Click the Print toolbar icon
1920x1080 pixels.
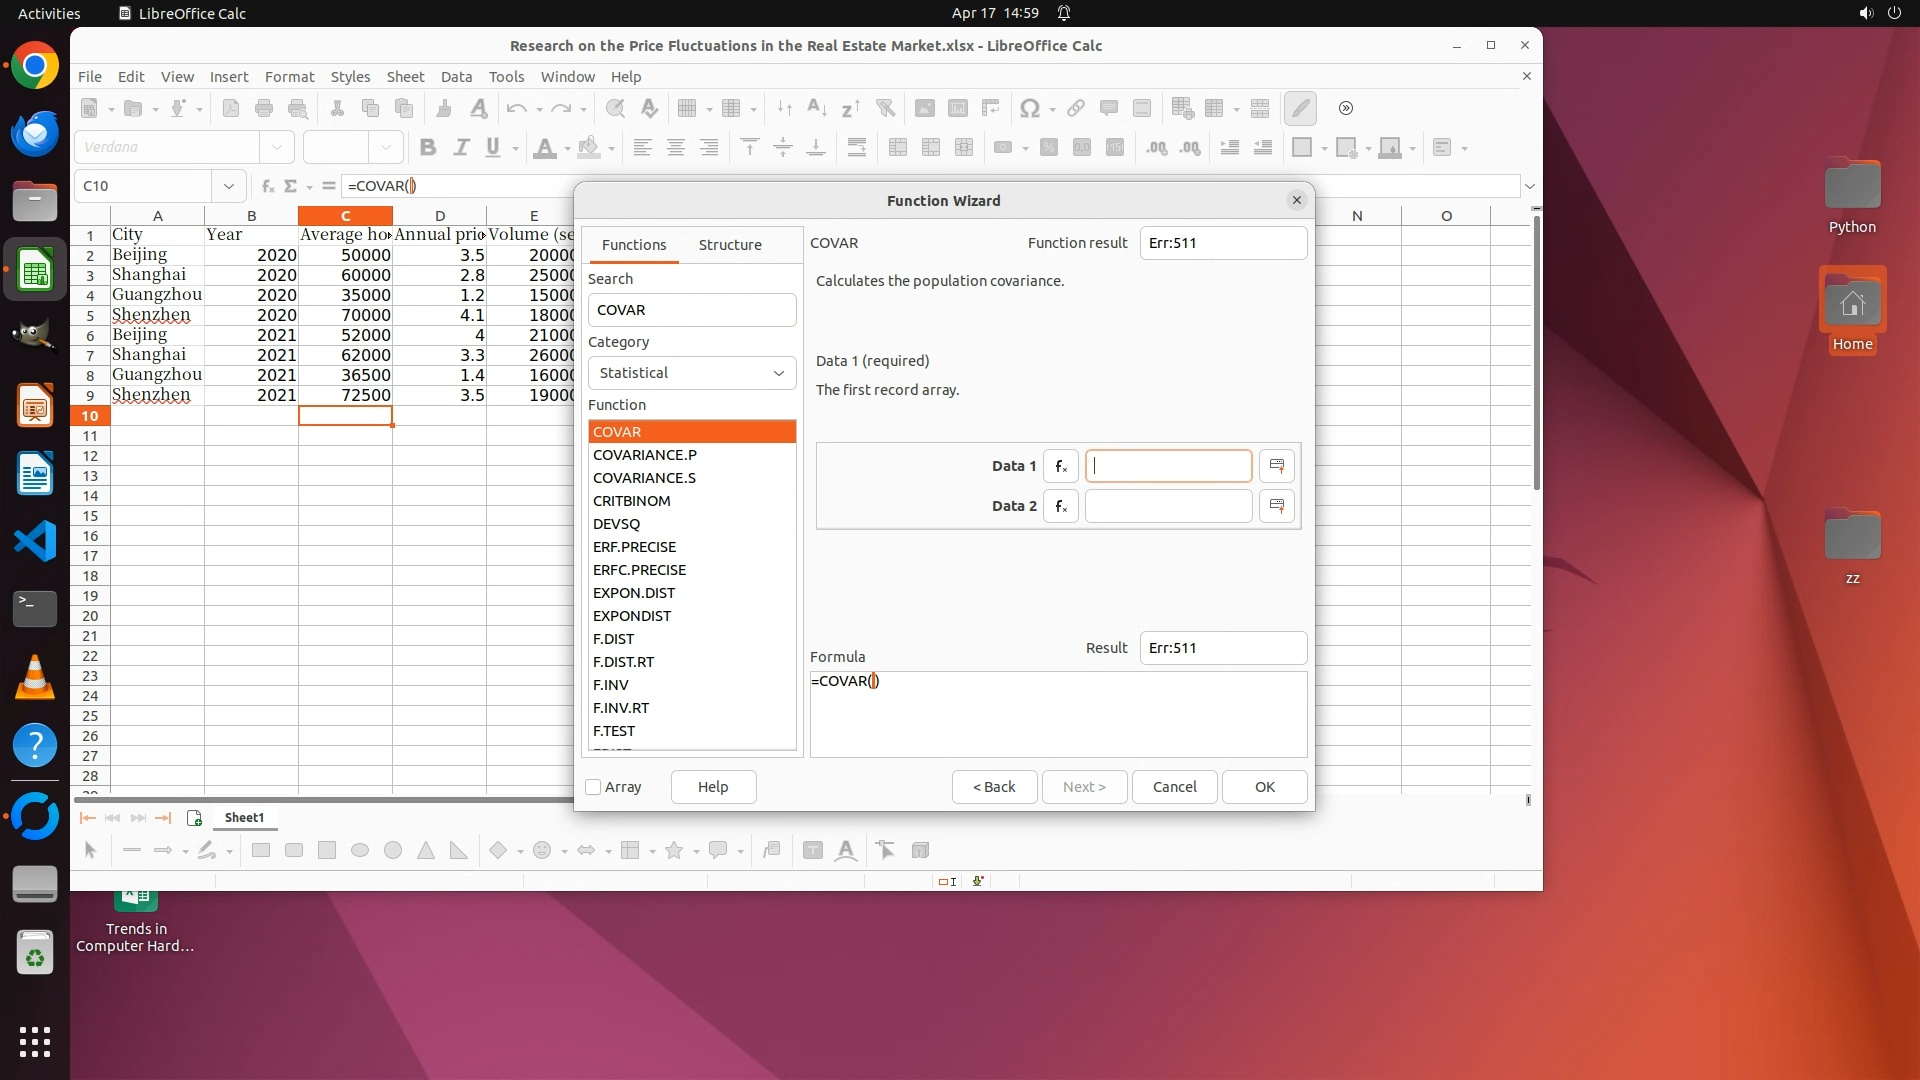click(x=264, y=108)
